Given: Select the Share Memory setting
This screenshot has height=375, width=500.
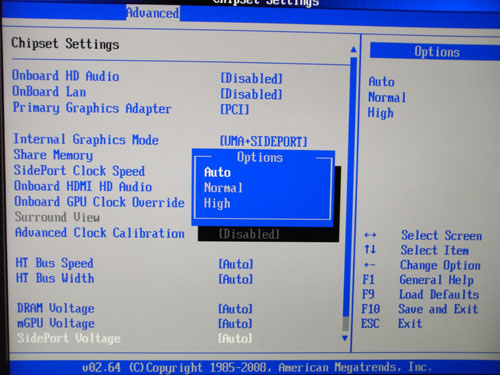Looking at the screenshot, I should [53, 155].
